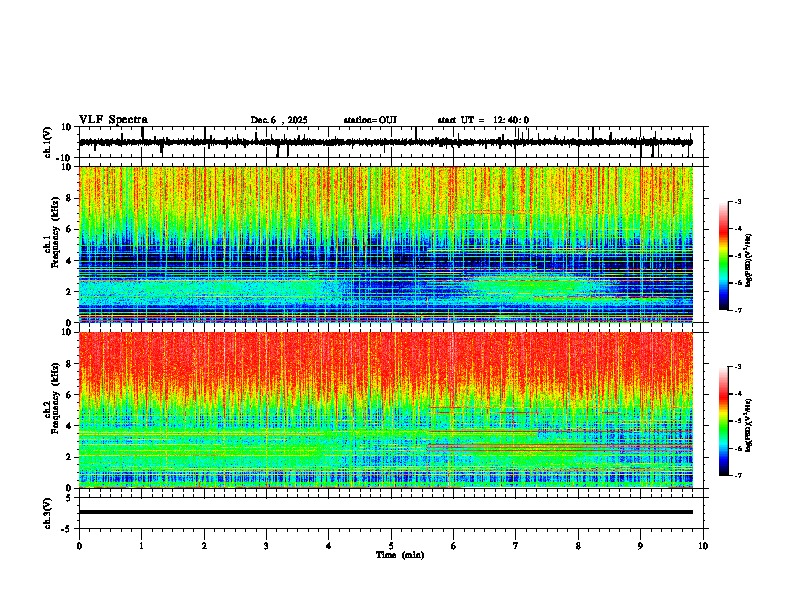
Task: Click the ch.2 spectrogram panel
Action: 386,410
